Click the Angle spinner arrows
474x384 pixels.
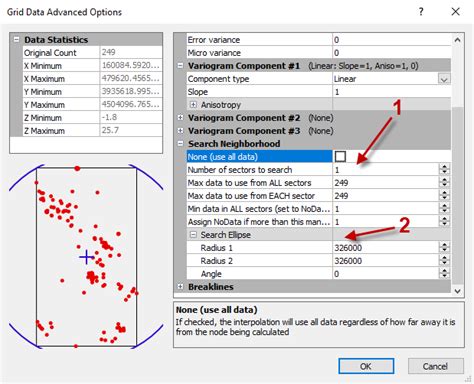coord(444,274)
